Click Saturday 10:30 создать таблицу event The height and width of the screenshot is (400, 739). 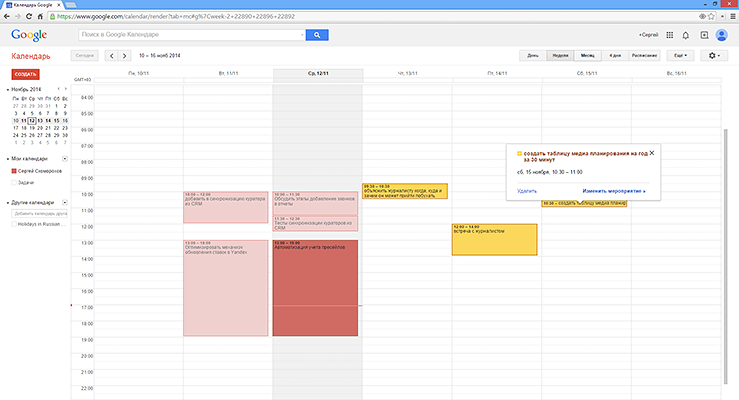[x=584, y=204]
